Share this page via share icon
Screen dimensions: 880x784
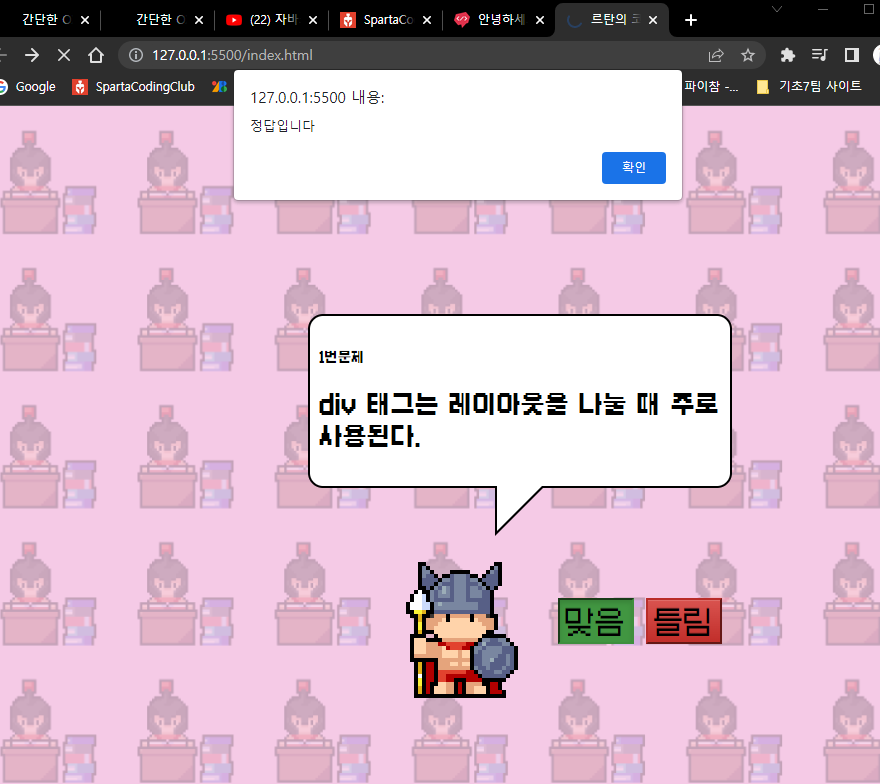pos(716,55)
